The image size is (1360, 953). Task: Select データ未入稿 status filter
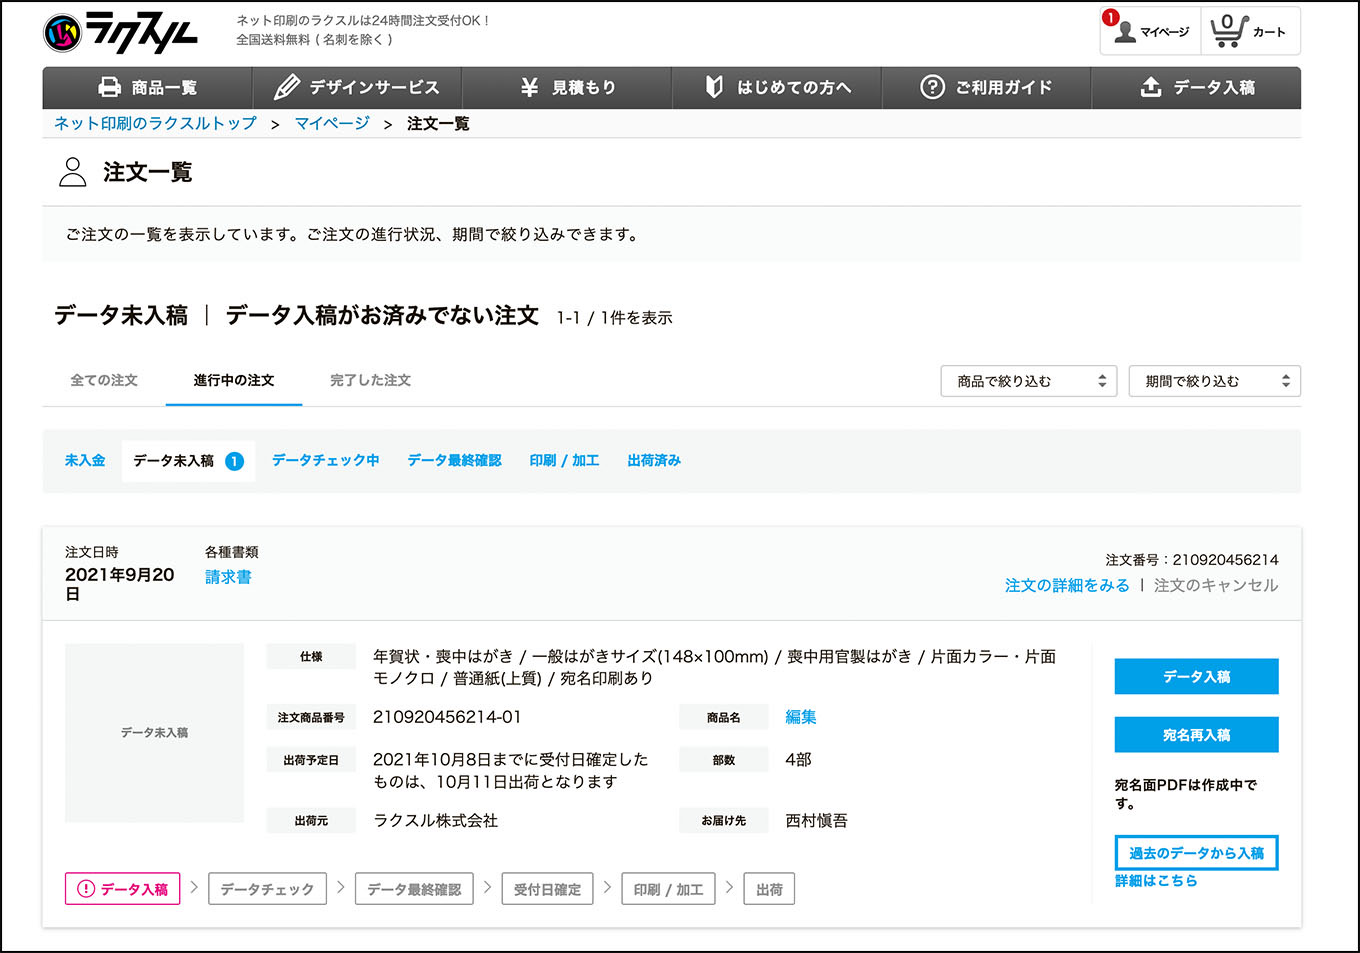188,461
